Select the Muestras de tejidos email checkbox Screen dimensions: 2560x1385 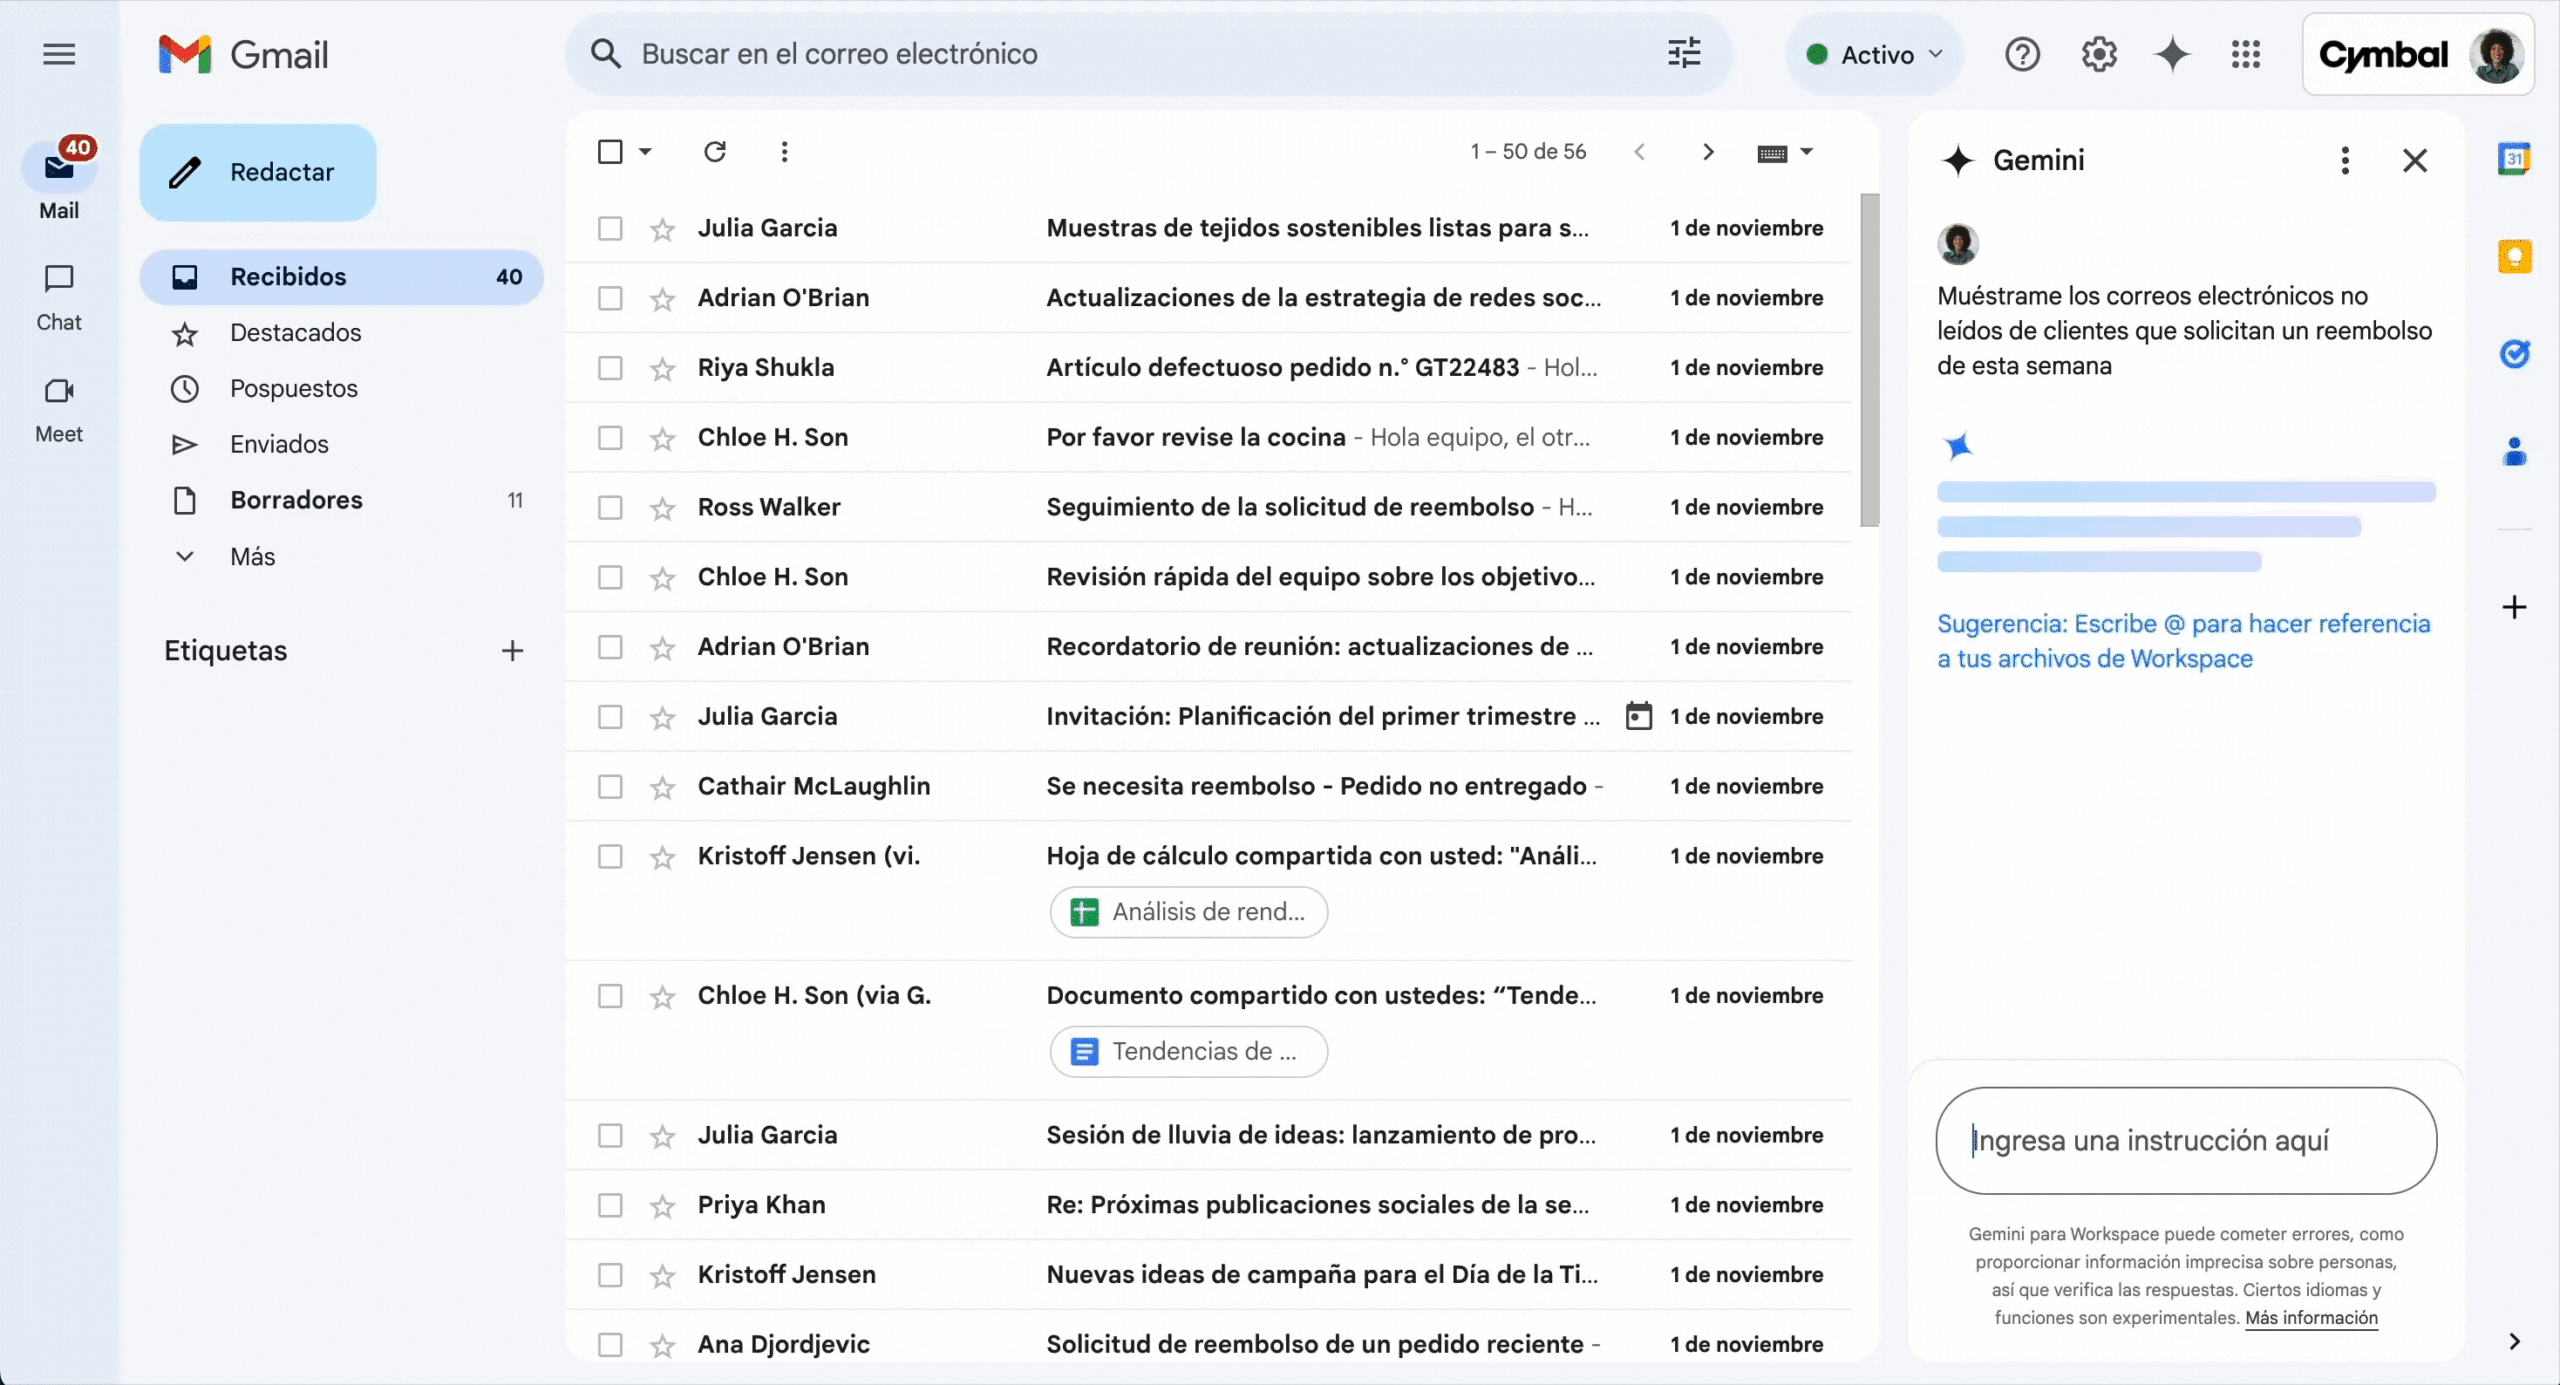coord(610,229)
